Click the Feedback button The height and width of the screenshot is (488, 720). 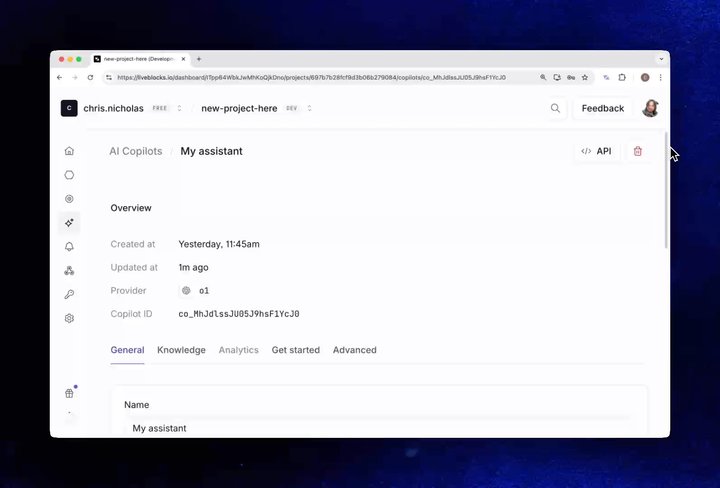pyautogui.click(x=602, y=108)
